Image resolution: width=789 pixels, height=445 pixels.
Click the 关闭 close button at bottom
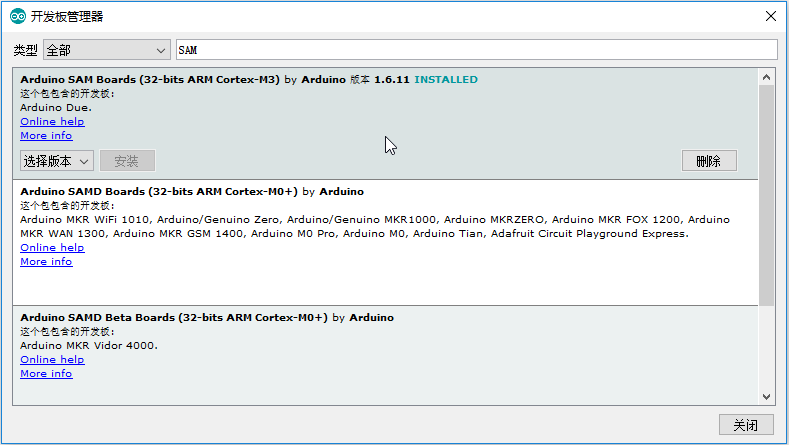(746, 425)
